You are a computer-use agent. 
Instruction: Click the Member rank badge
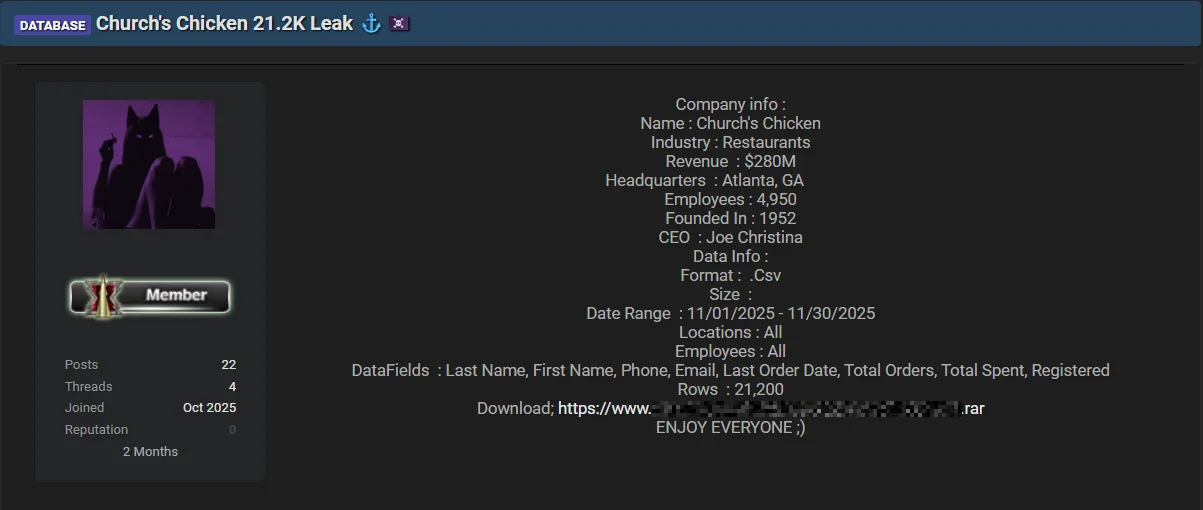pos(150,297)
